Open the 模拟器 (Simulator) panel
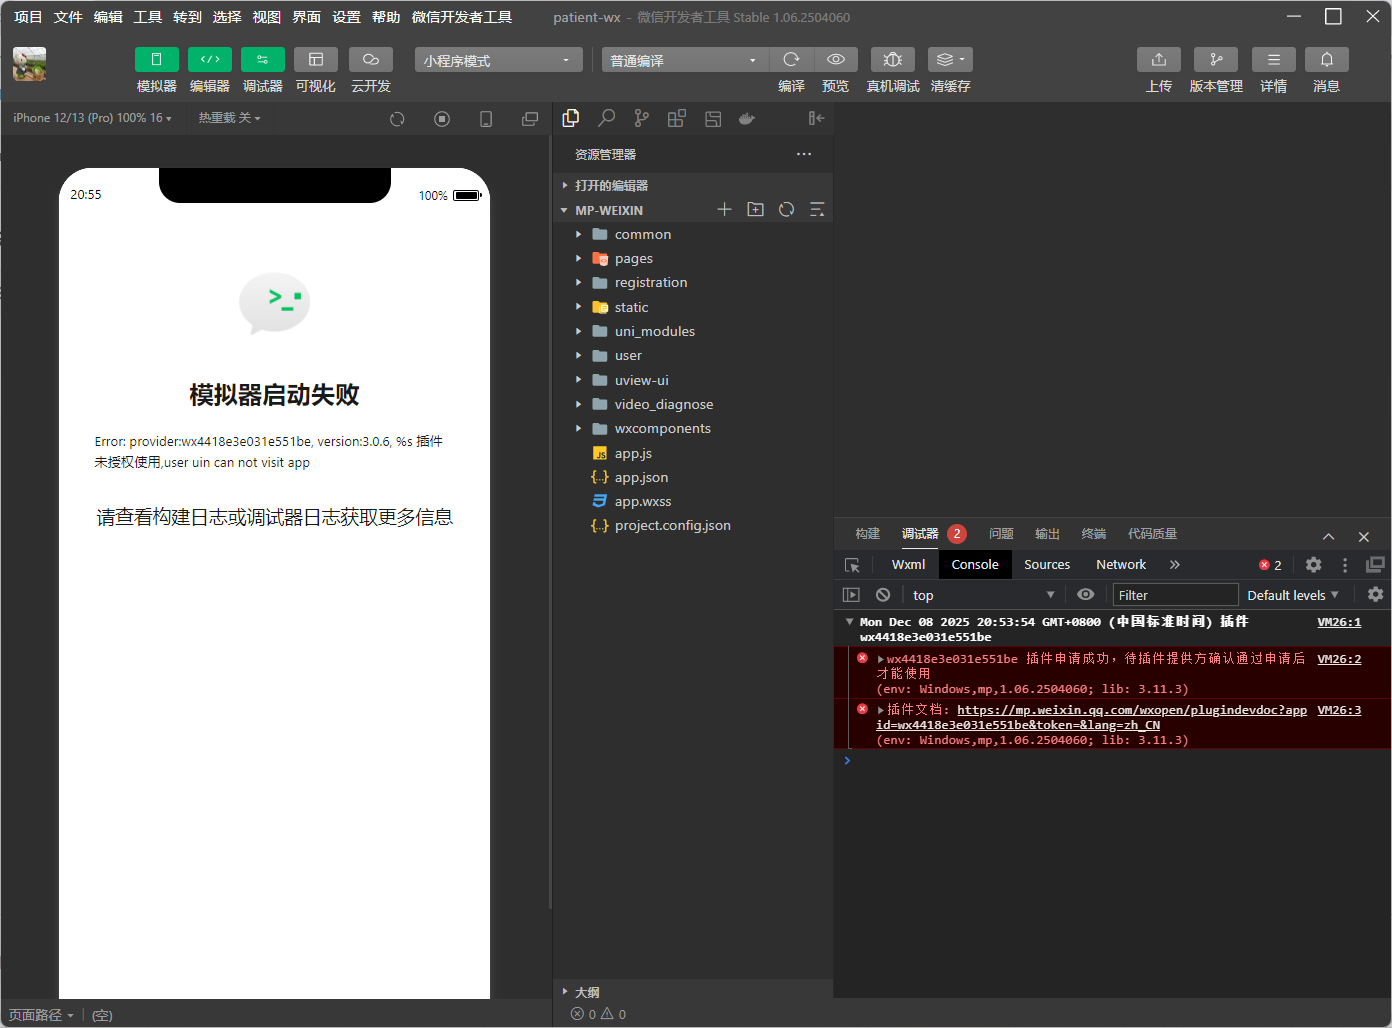Image resolution: width=1392 pixels, height=1028 pixels. (156, 69)
